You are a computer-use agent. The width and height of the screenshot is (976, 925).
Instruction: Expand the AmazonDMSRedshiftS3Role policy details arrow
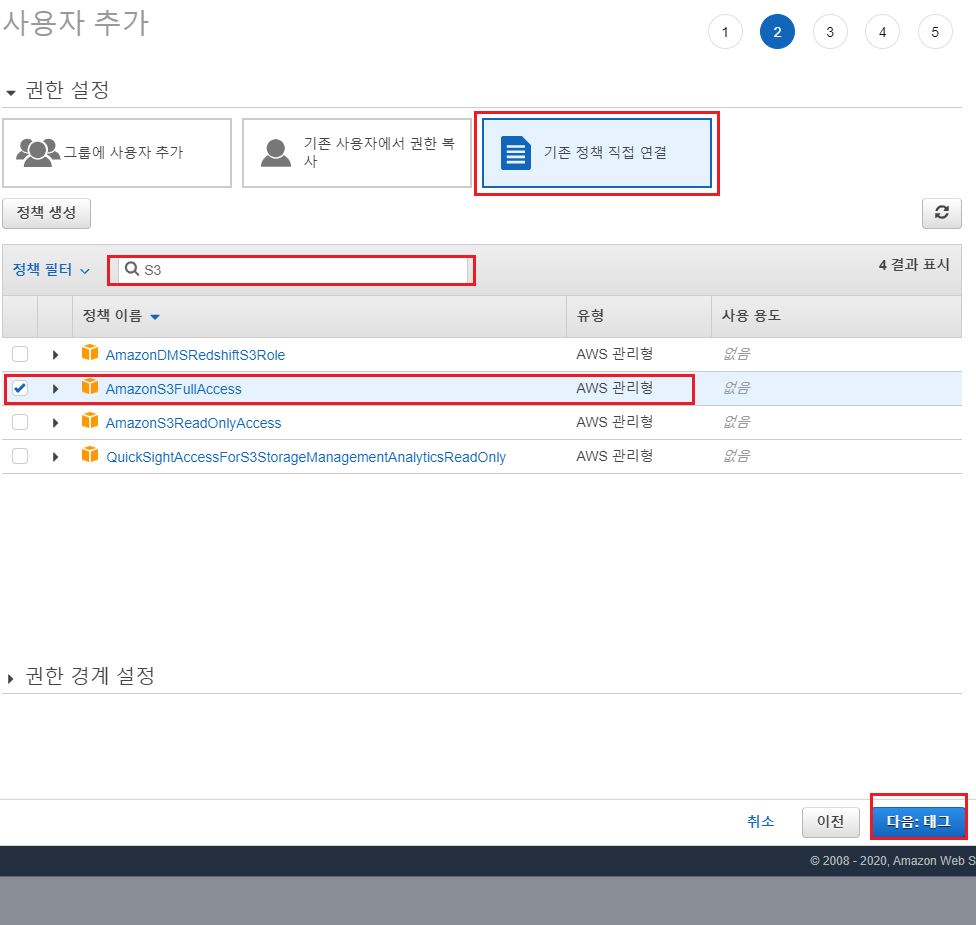[x=55, y=355]
